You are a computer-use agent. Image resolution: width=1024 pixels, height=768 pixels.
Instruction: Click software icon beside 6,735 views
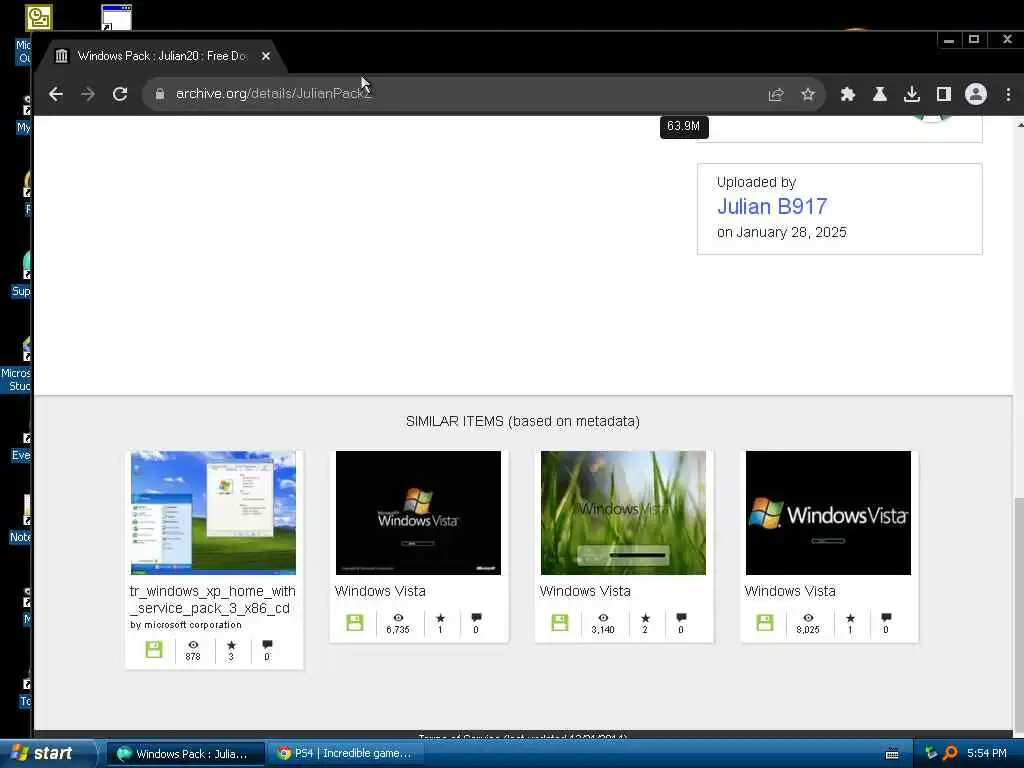click(x=355, y=622)
